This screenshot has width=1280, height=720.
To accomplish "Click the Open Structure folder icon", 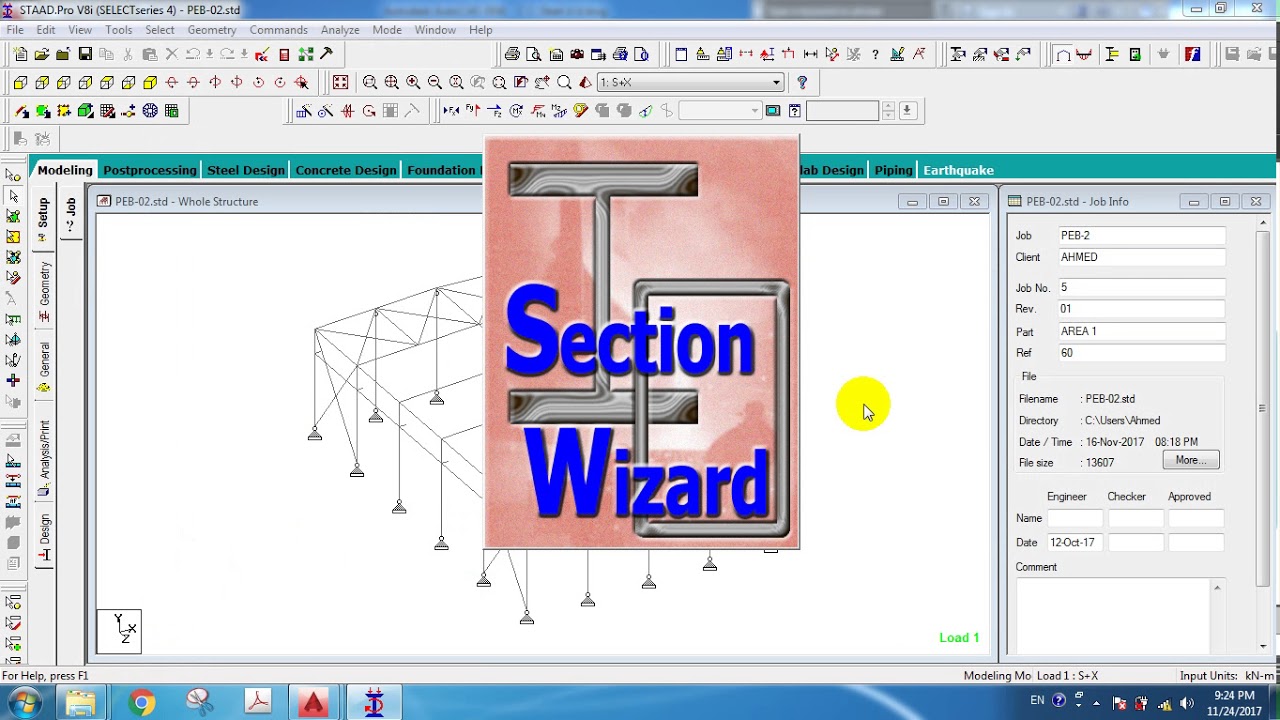I will pos(41,54).
